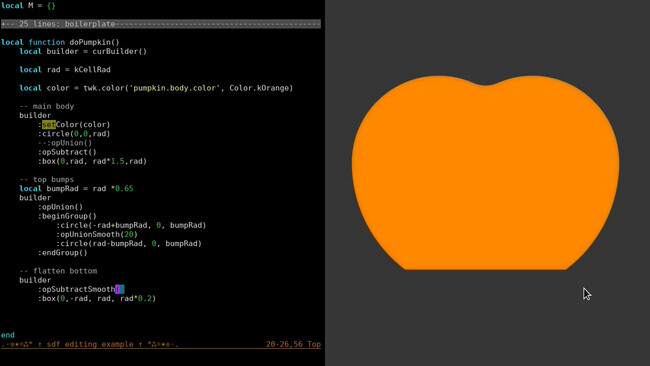
Task: Click the '-- top bumps' comment
Action: [46, 179]
